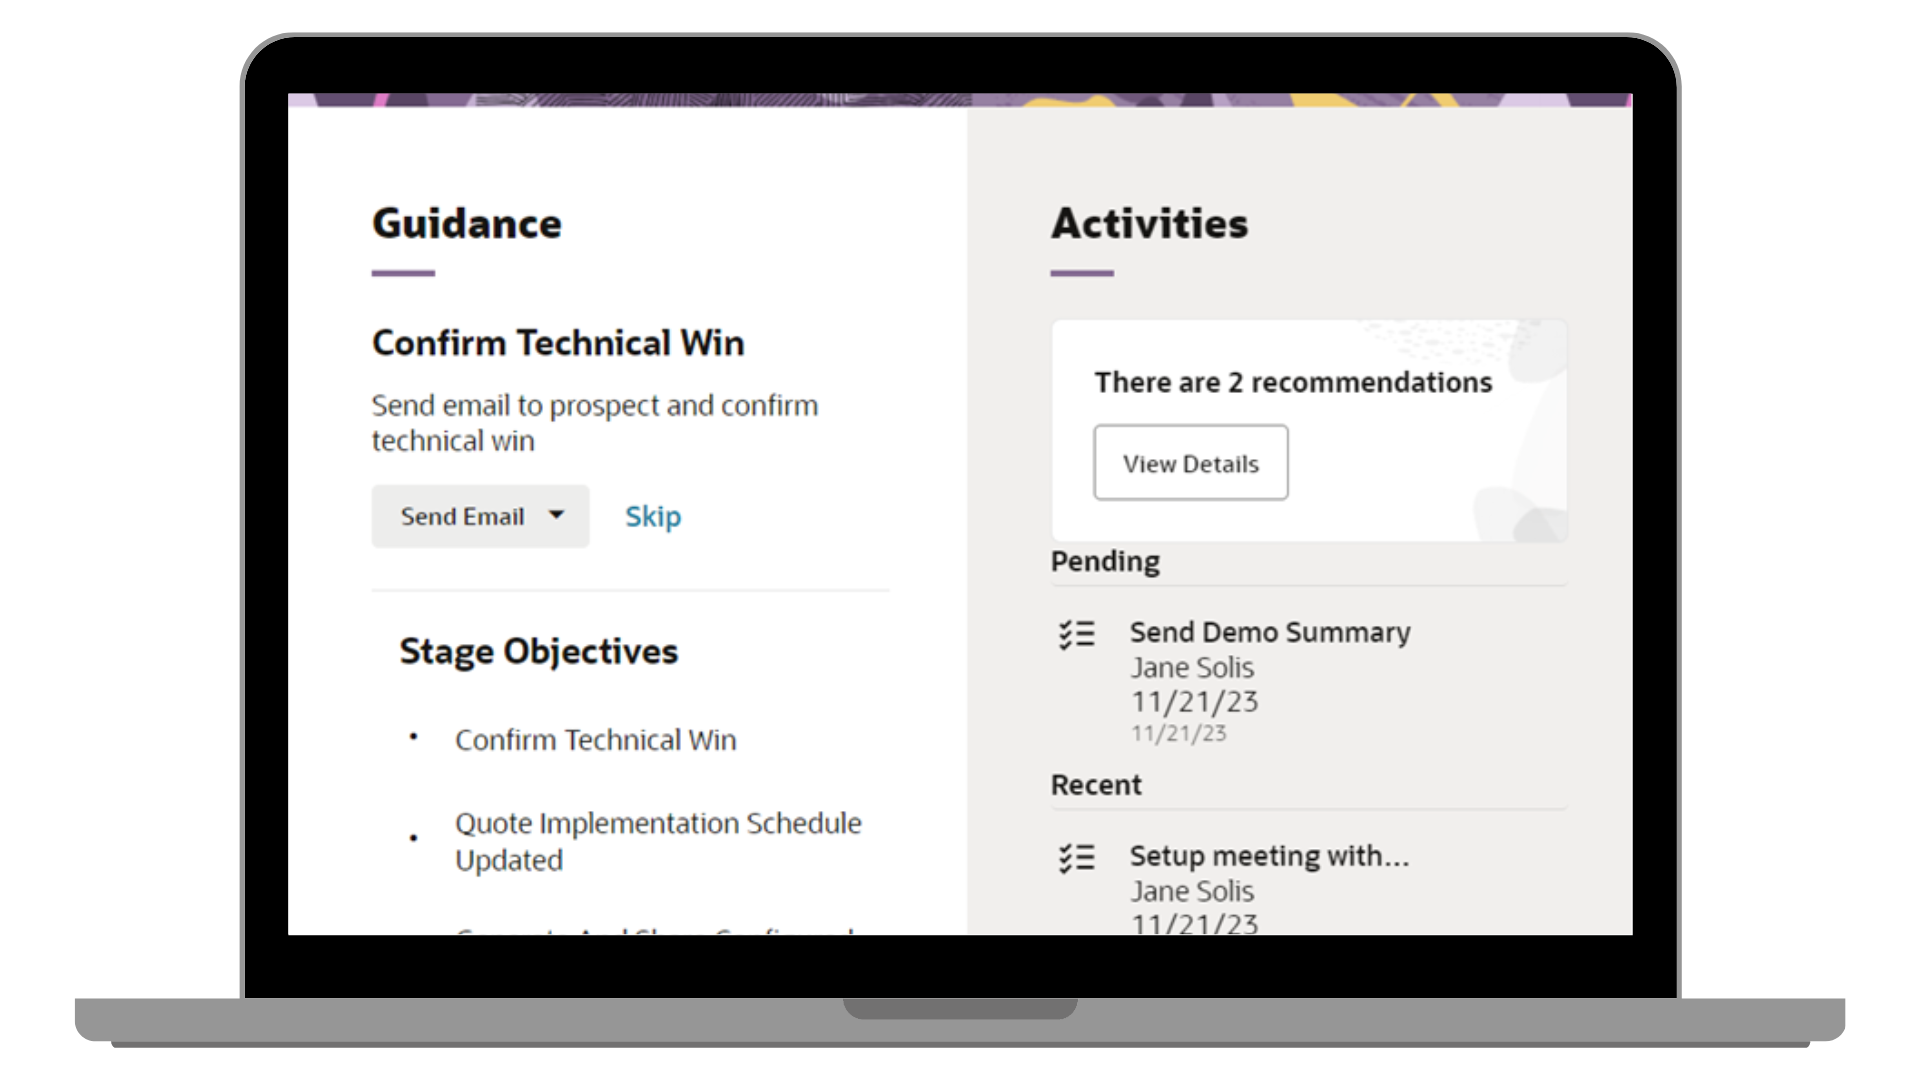Select Confirm Technical Win stage objective bullet
The width and height of the screenshot is (1920, 1080).
tap(595, 740)
